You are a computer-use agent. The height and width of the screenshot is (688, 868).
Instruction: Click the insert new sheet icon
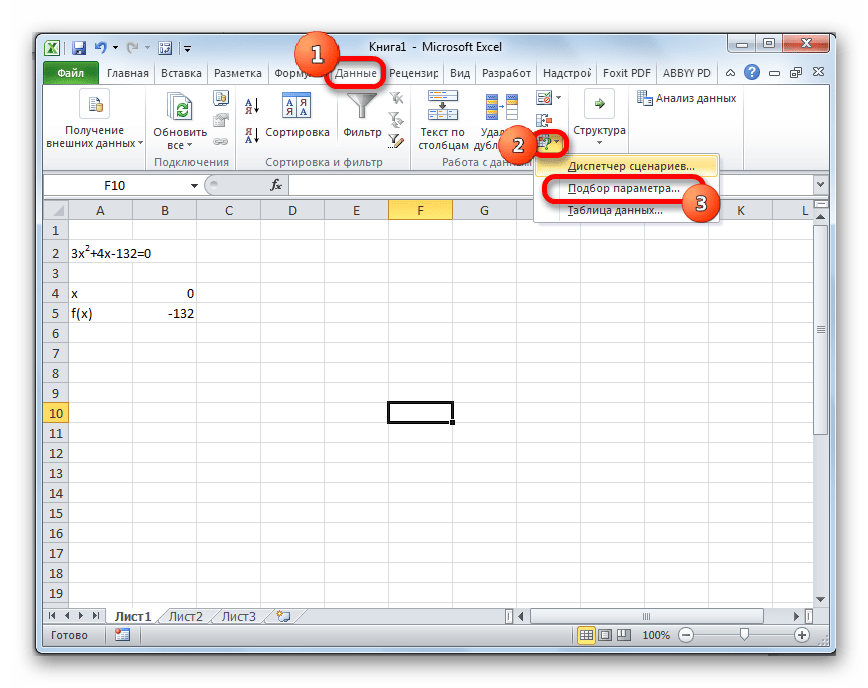pos(283,616)
